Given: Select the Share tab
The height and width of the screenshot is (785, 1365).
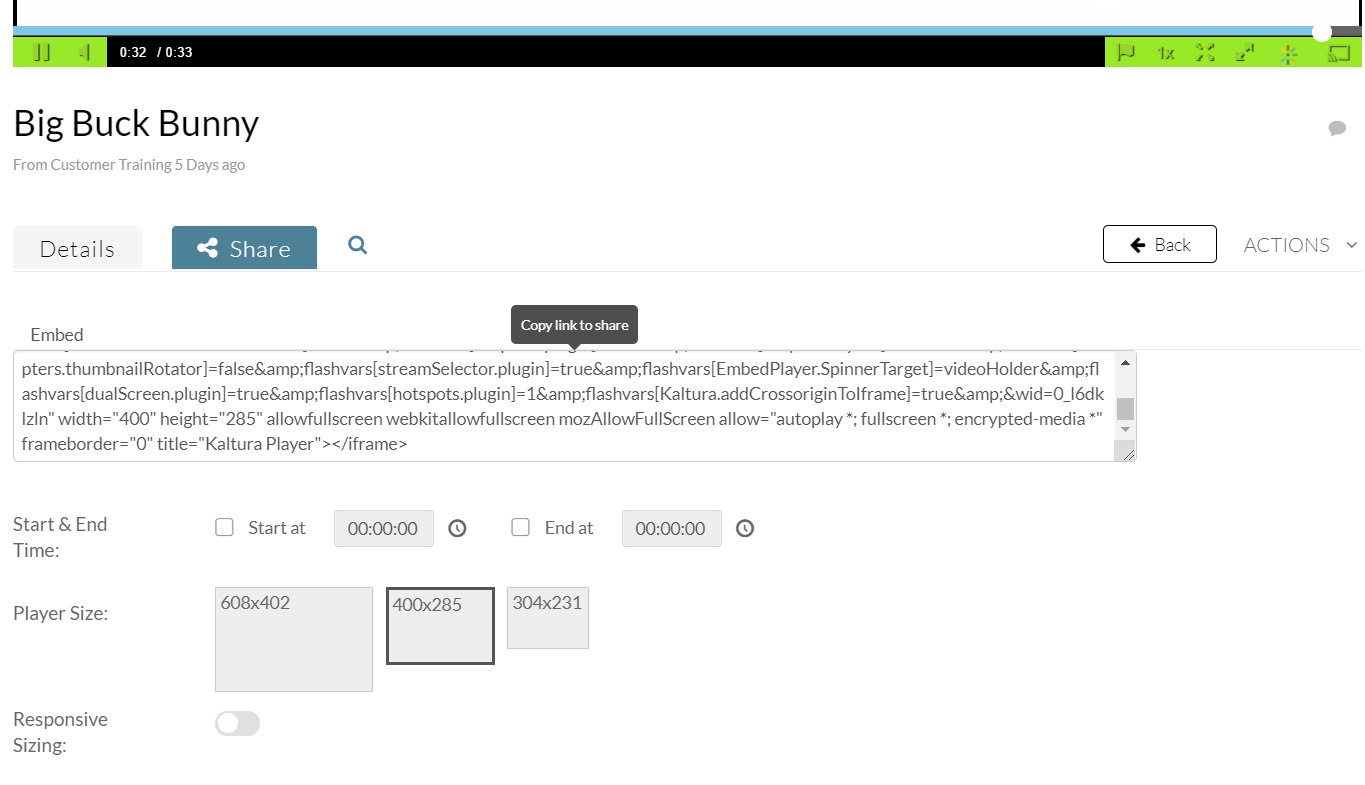Looking at the screenshot, I should pyautogui.click(x=244, y=248).
